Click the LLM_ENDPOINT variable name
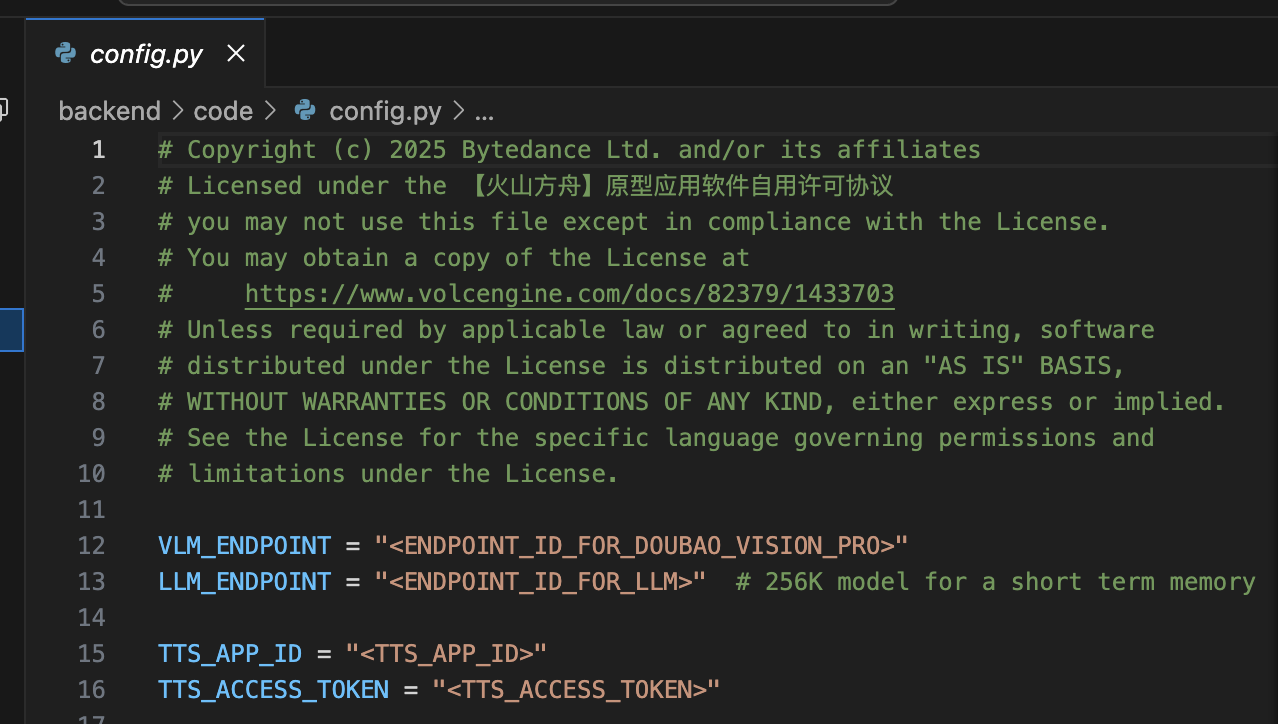 244,582
